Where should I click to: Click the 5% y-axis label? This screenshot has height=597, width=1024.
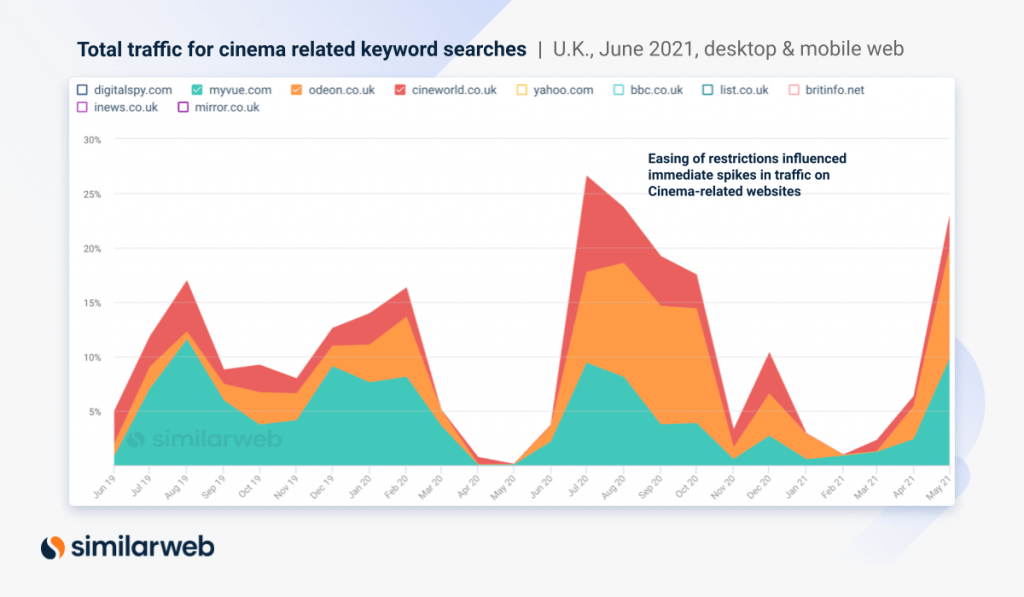[95, 412]
